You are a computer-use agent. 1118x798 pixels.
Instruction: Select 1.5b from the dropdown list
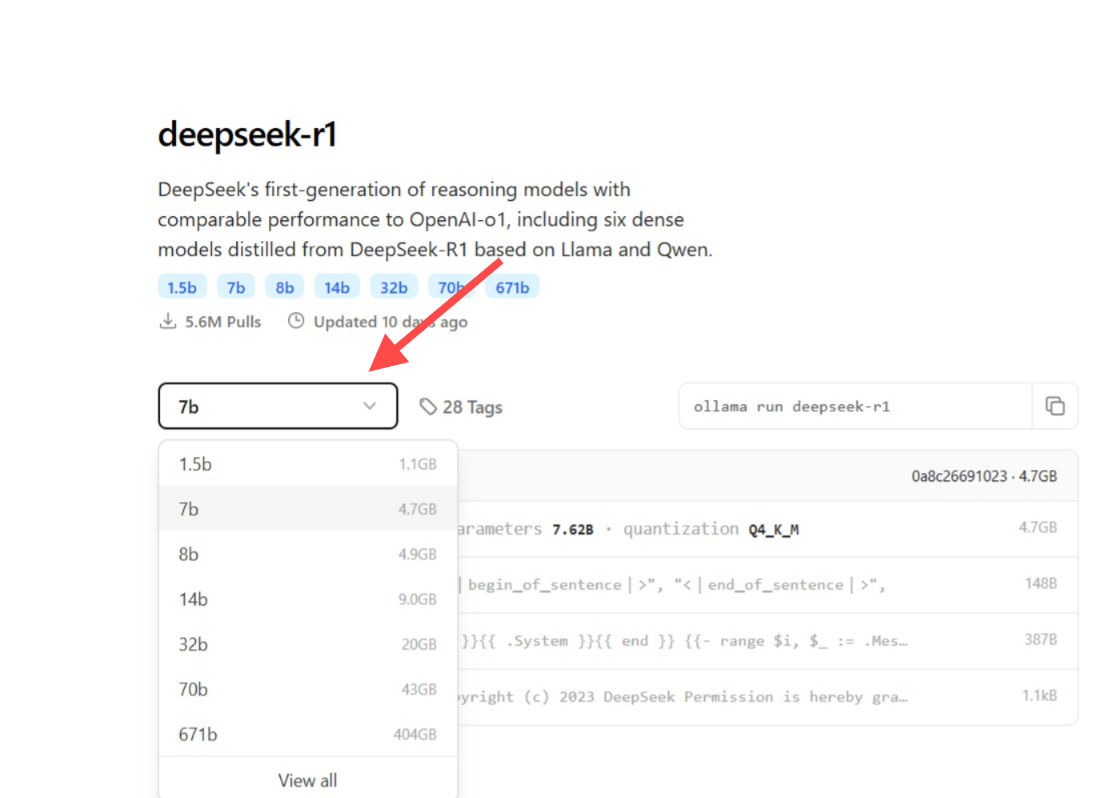click(x=307, y=464)
